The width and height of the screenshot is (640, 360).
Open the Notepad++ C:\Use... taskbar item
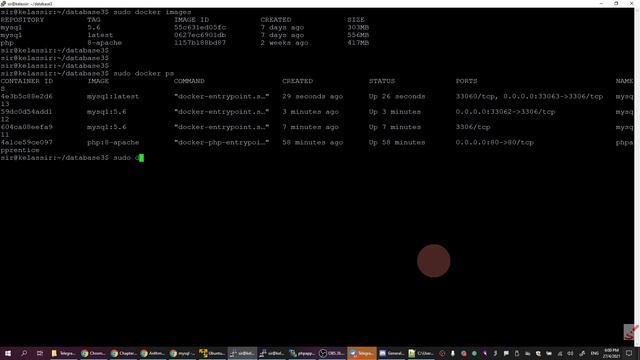pos(421,353)
